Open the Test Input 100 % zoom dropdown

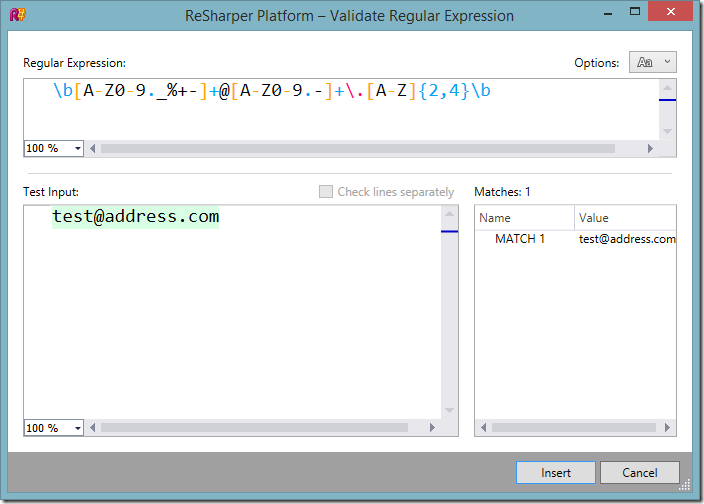click(53, 428)
